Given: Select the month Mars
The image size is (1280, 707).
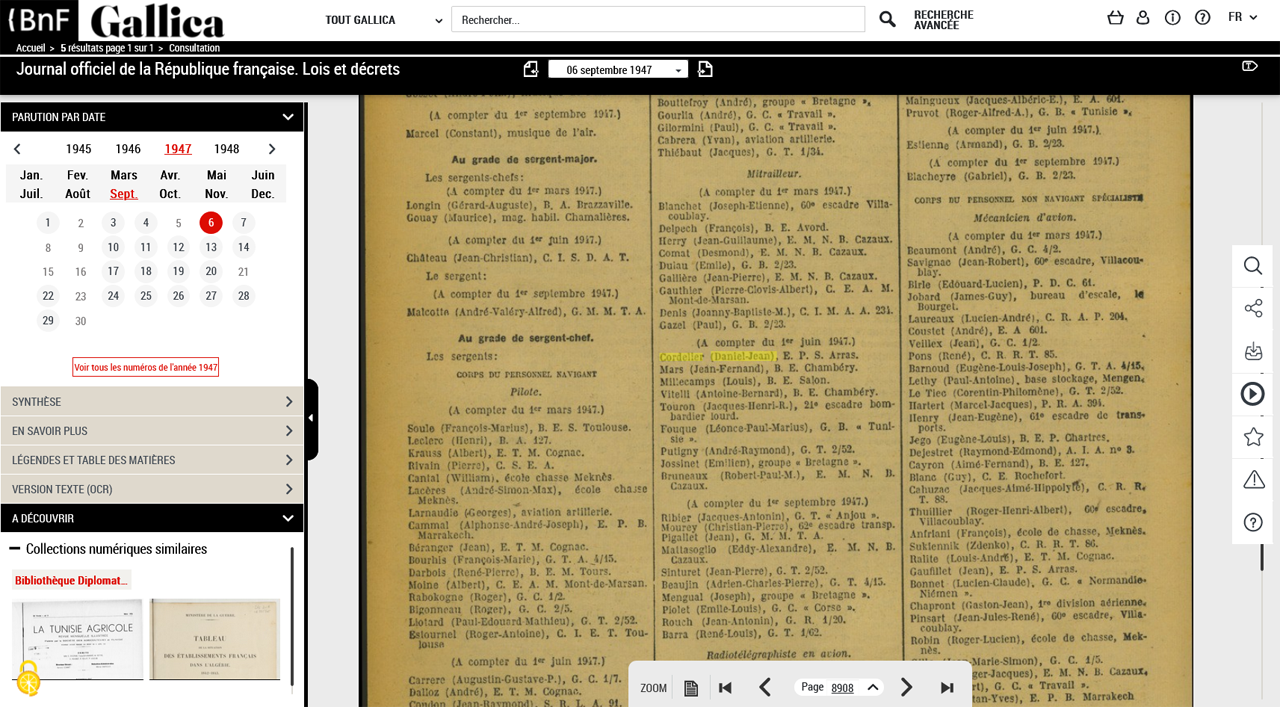Looking at the screenshot, I should tap(124, 175).
